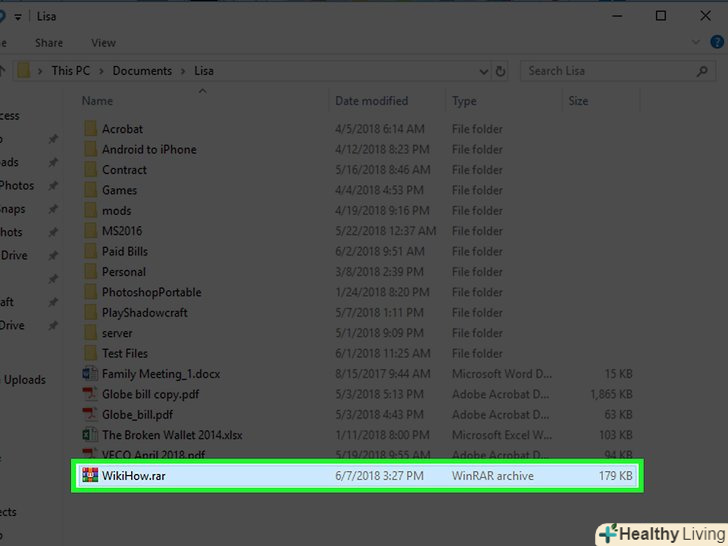Click the 8/15/2017 9:44 AM date cell
The width and height of the screenshot is (728, 546).
point(383,374)
